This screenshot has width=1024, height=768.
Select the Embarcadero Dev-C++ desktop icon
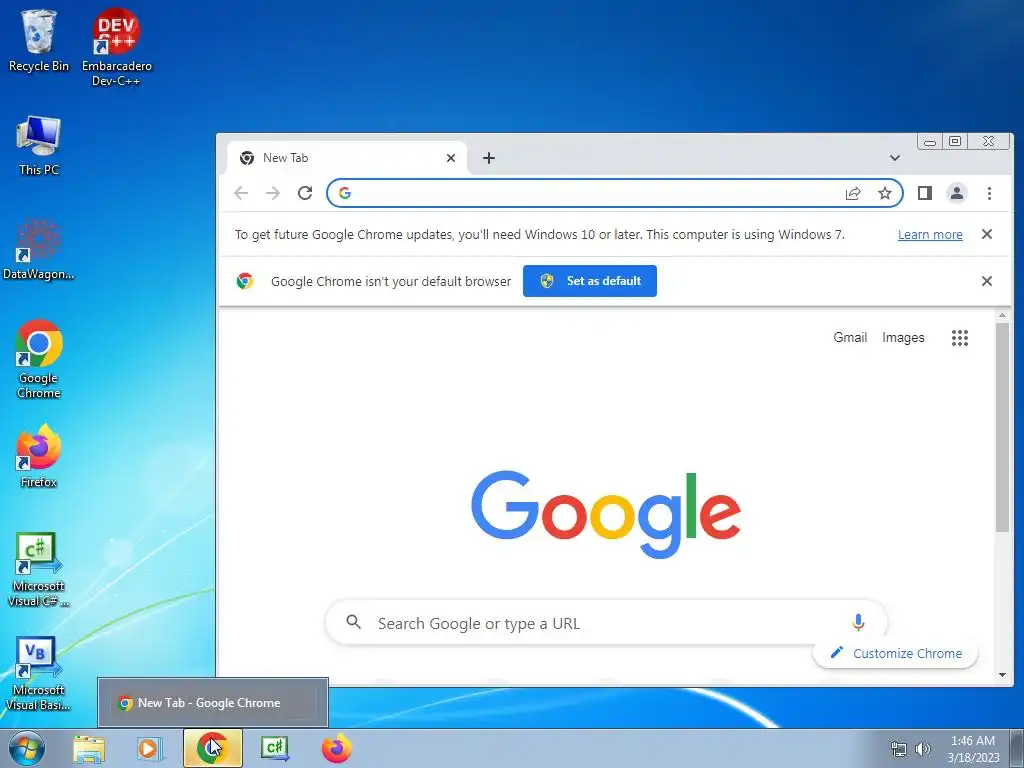(116, 47)
